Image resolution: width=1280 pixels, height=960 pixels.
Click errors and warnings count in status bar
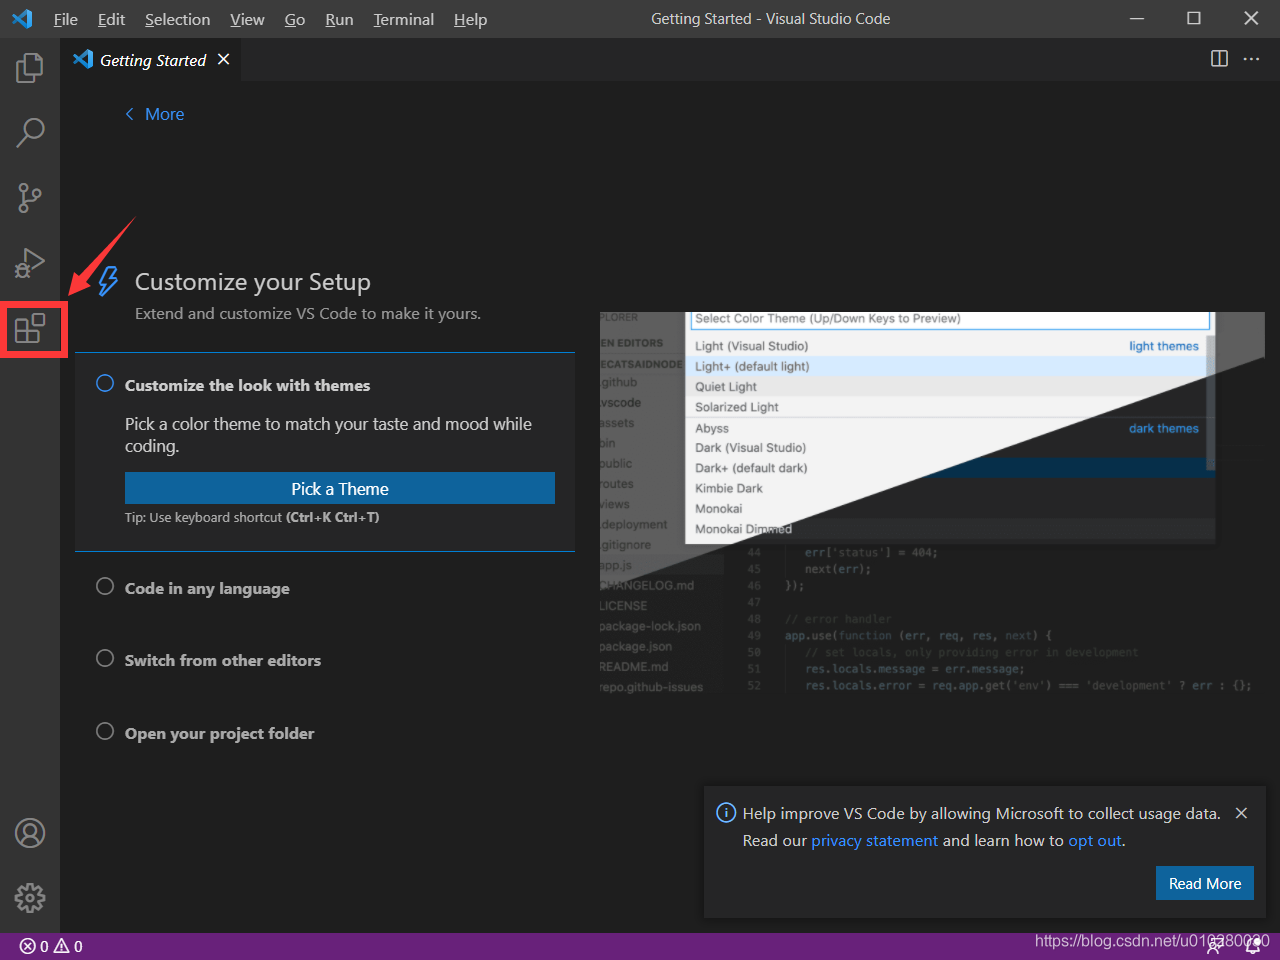pos(51,946)
